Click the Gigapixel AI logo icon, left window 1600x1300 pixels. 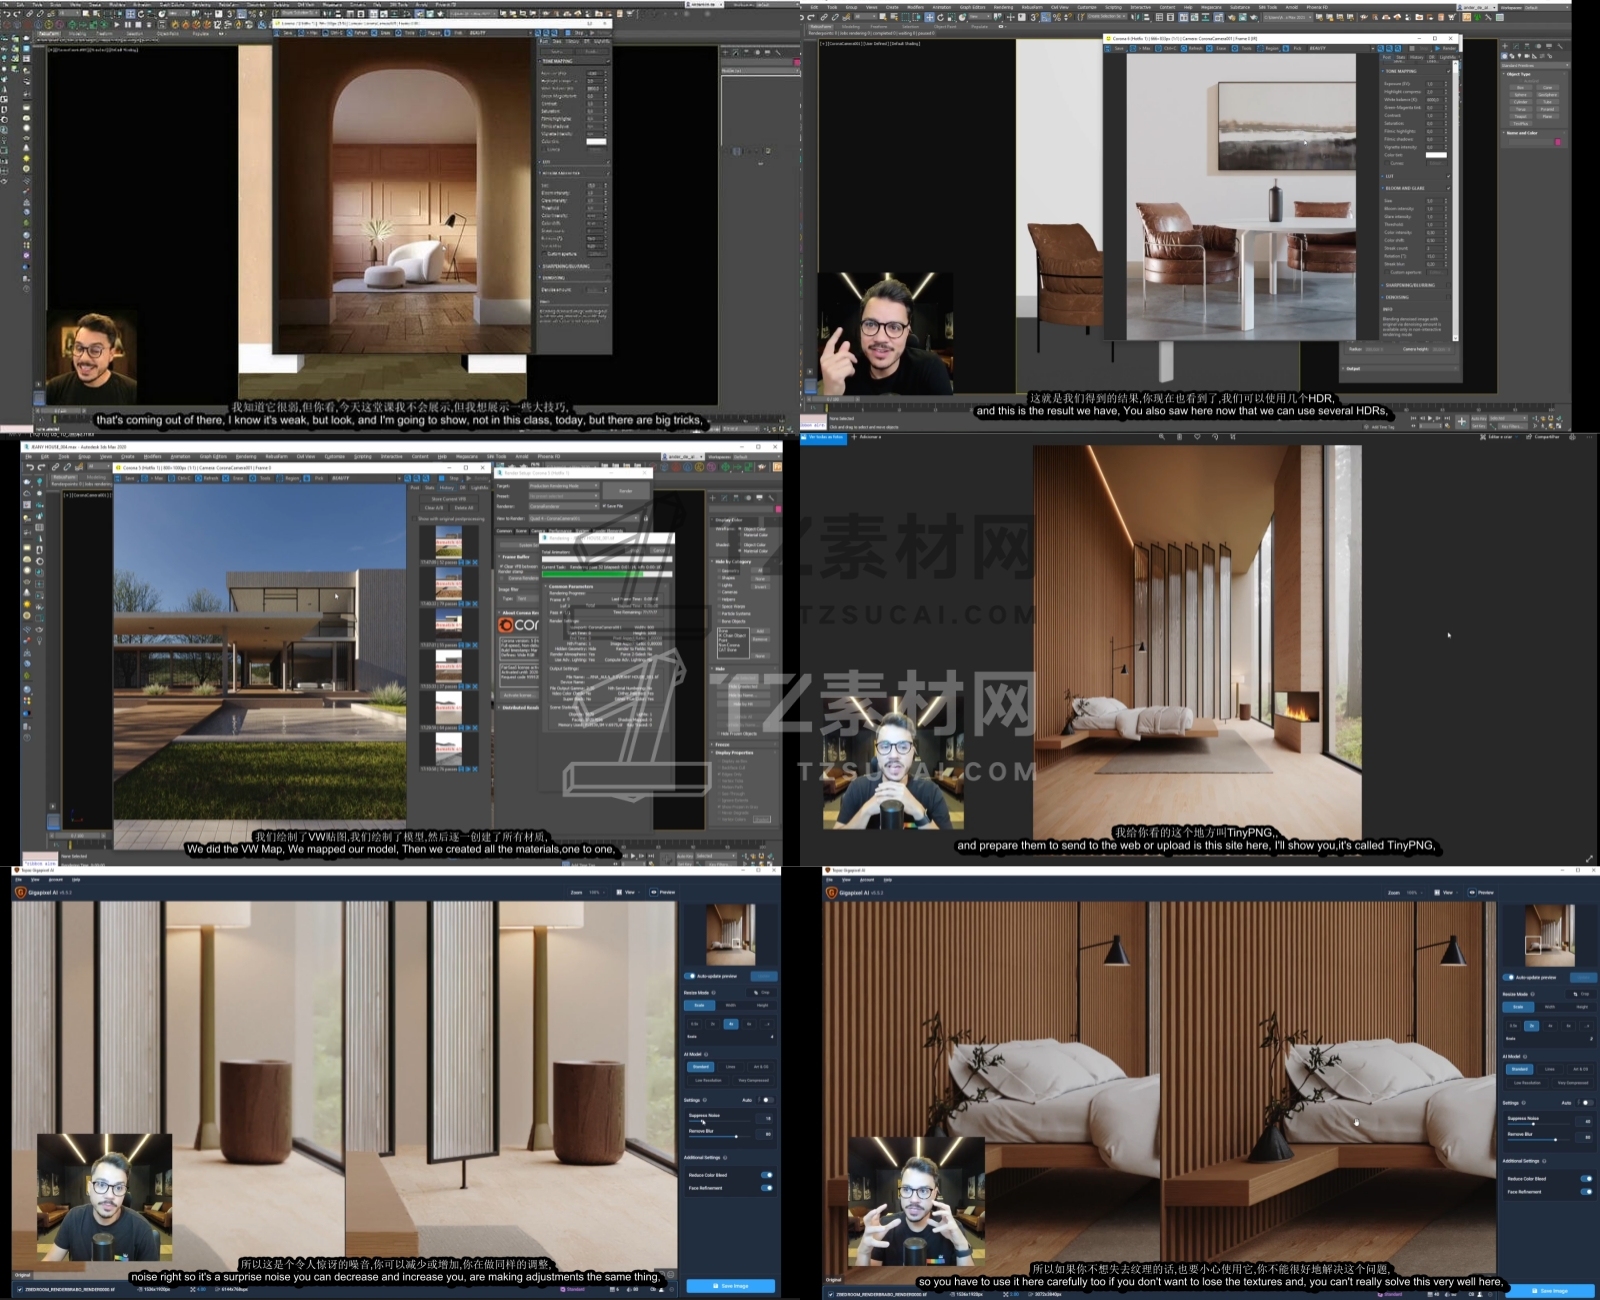[21, 892]
